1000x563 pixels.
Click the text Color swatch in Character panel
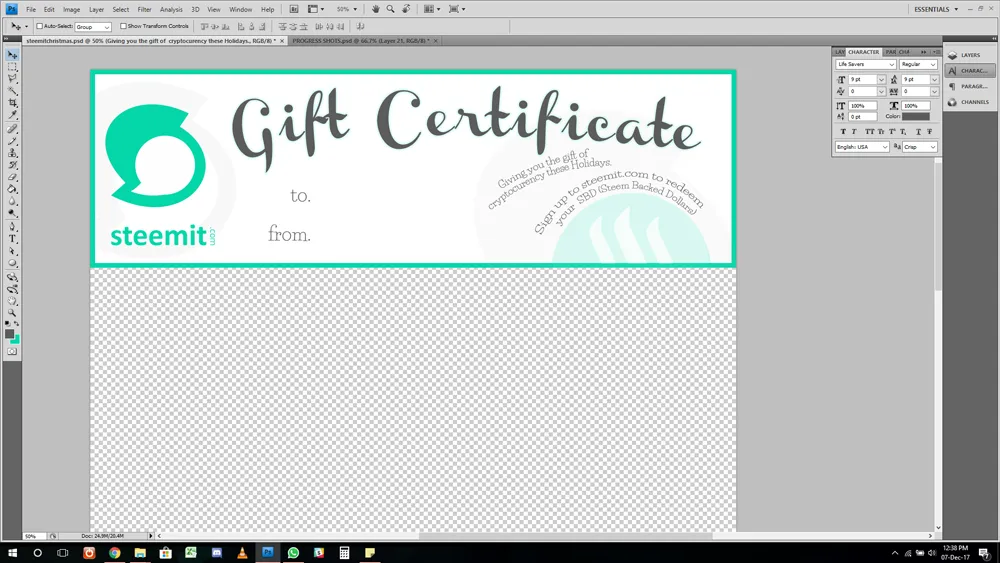pyautogui.click(x=915, y=117)
